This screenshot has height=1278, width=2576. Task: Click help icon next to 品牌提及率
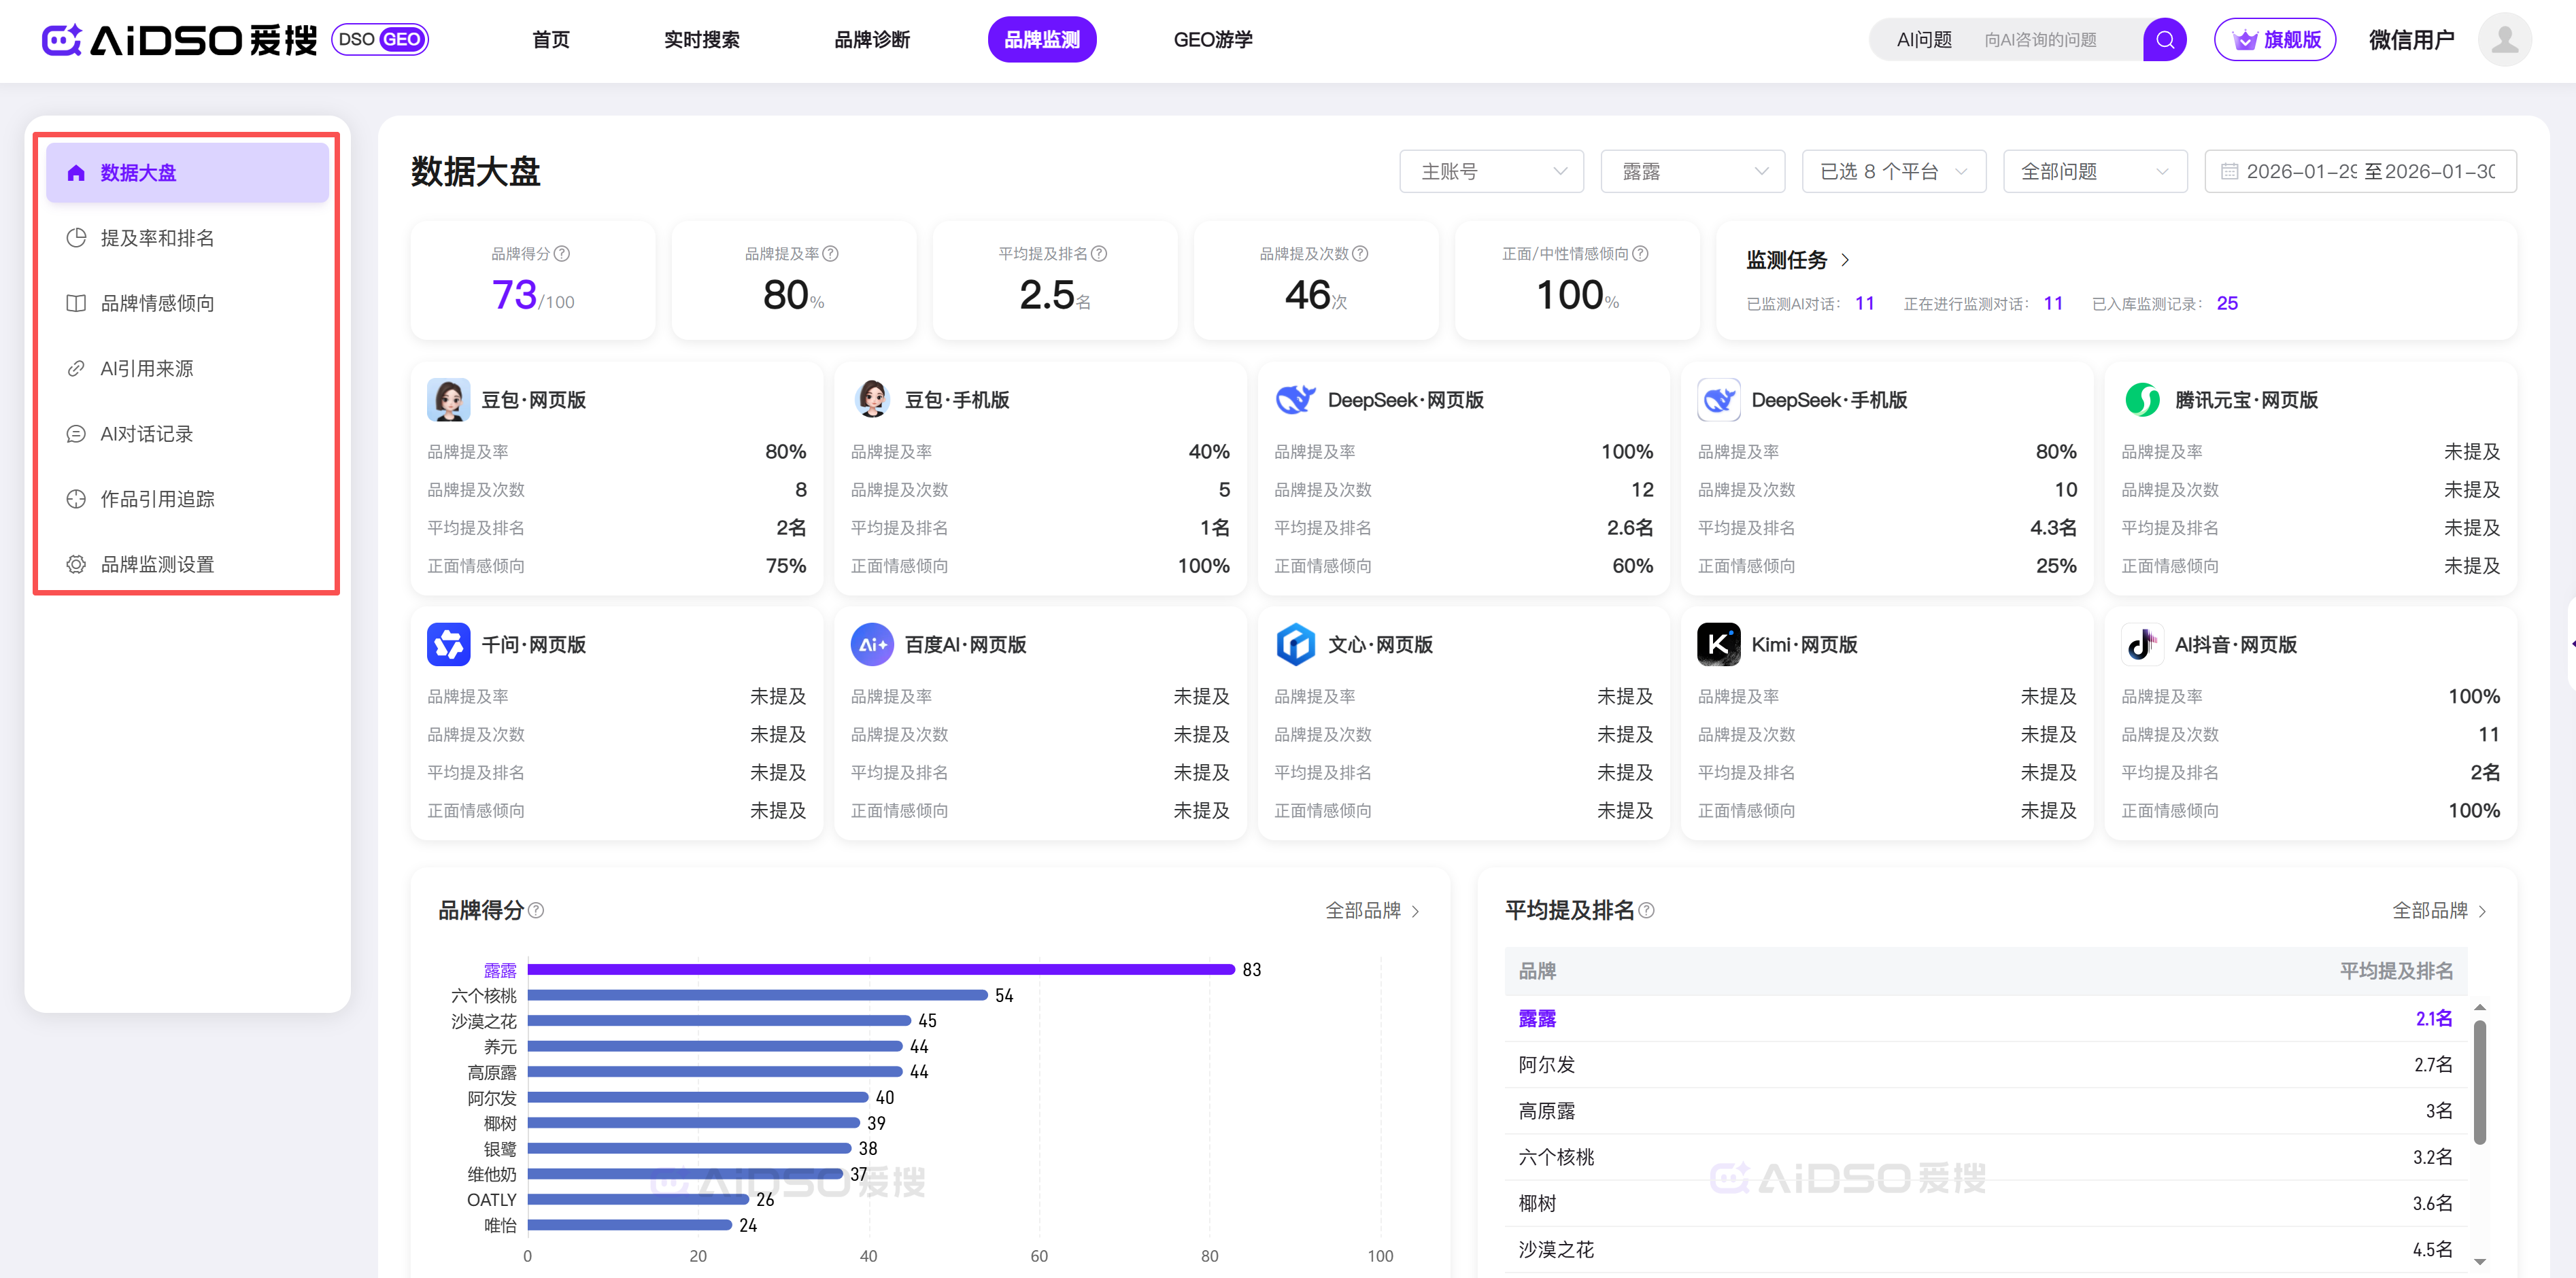pyautogui.click(x=830, y=254)
